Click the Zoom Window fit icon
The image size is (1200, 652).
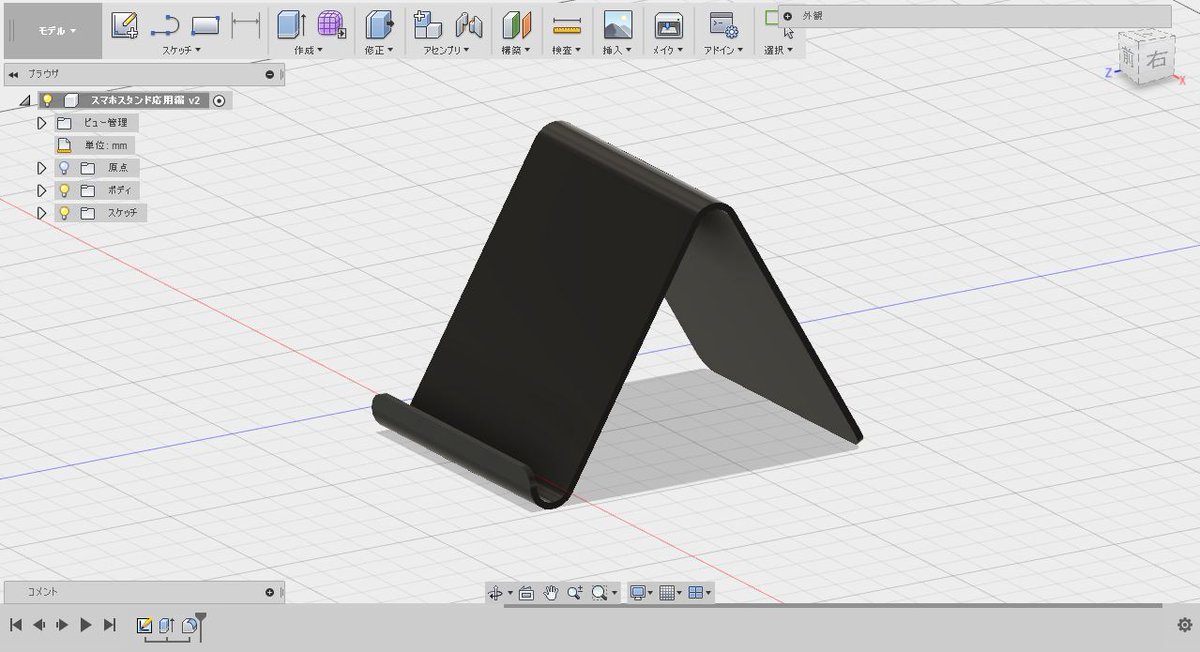[599, 593]
